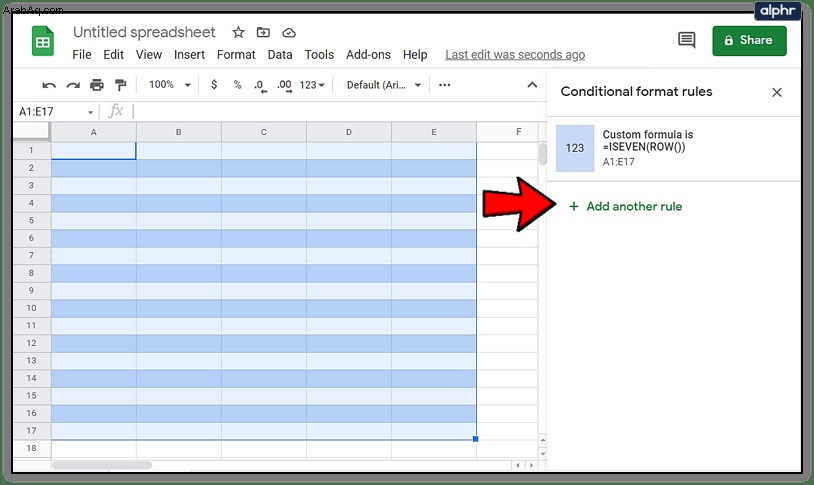Click the blue 123 rule preview swatch

click(575, 148)
